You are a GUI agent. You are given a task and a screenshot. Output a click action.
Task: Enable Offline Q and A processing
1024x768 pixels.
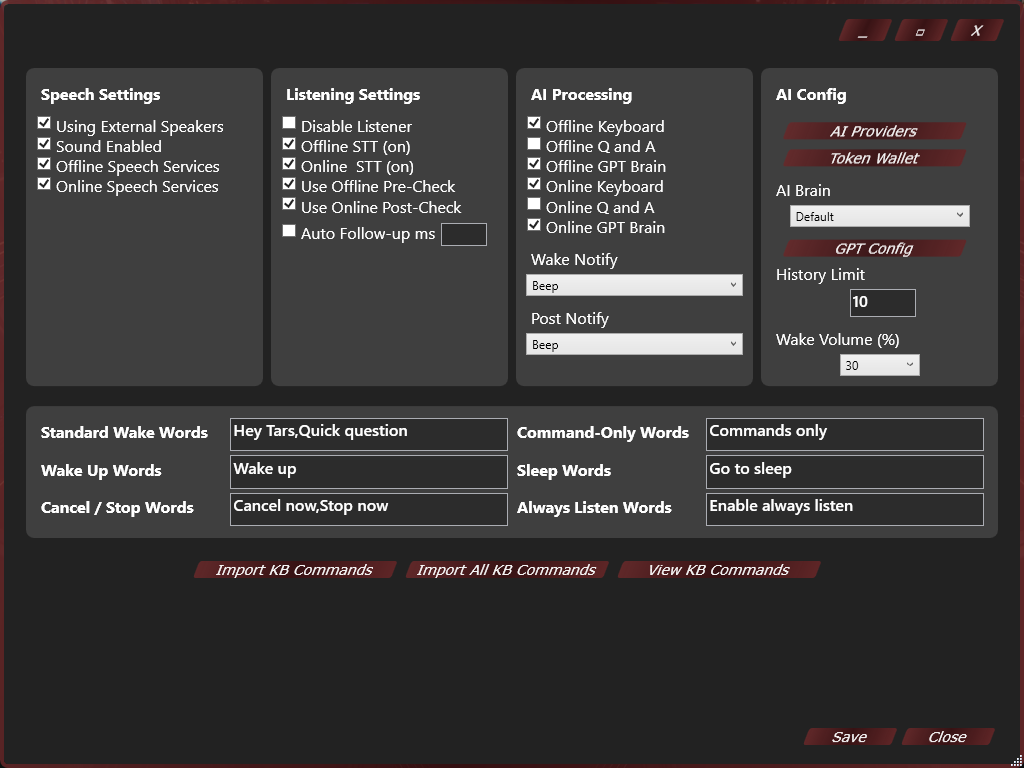(534, 144)
